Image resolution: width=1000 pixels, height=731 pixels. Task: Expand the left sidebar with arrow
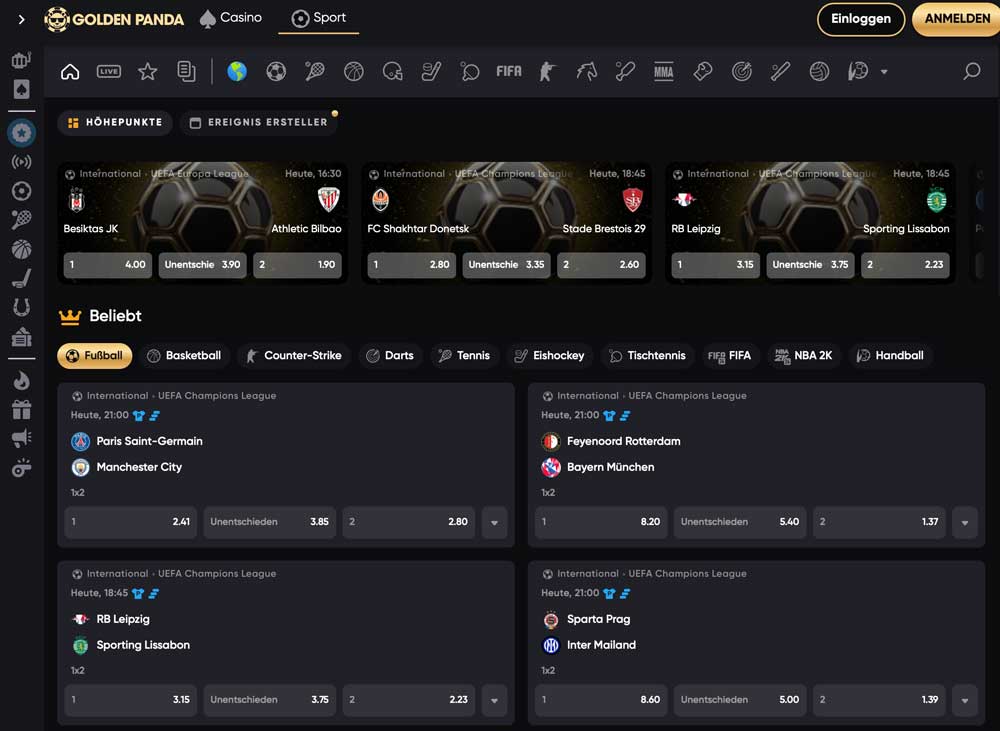[21, 20]
